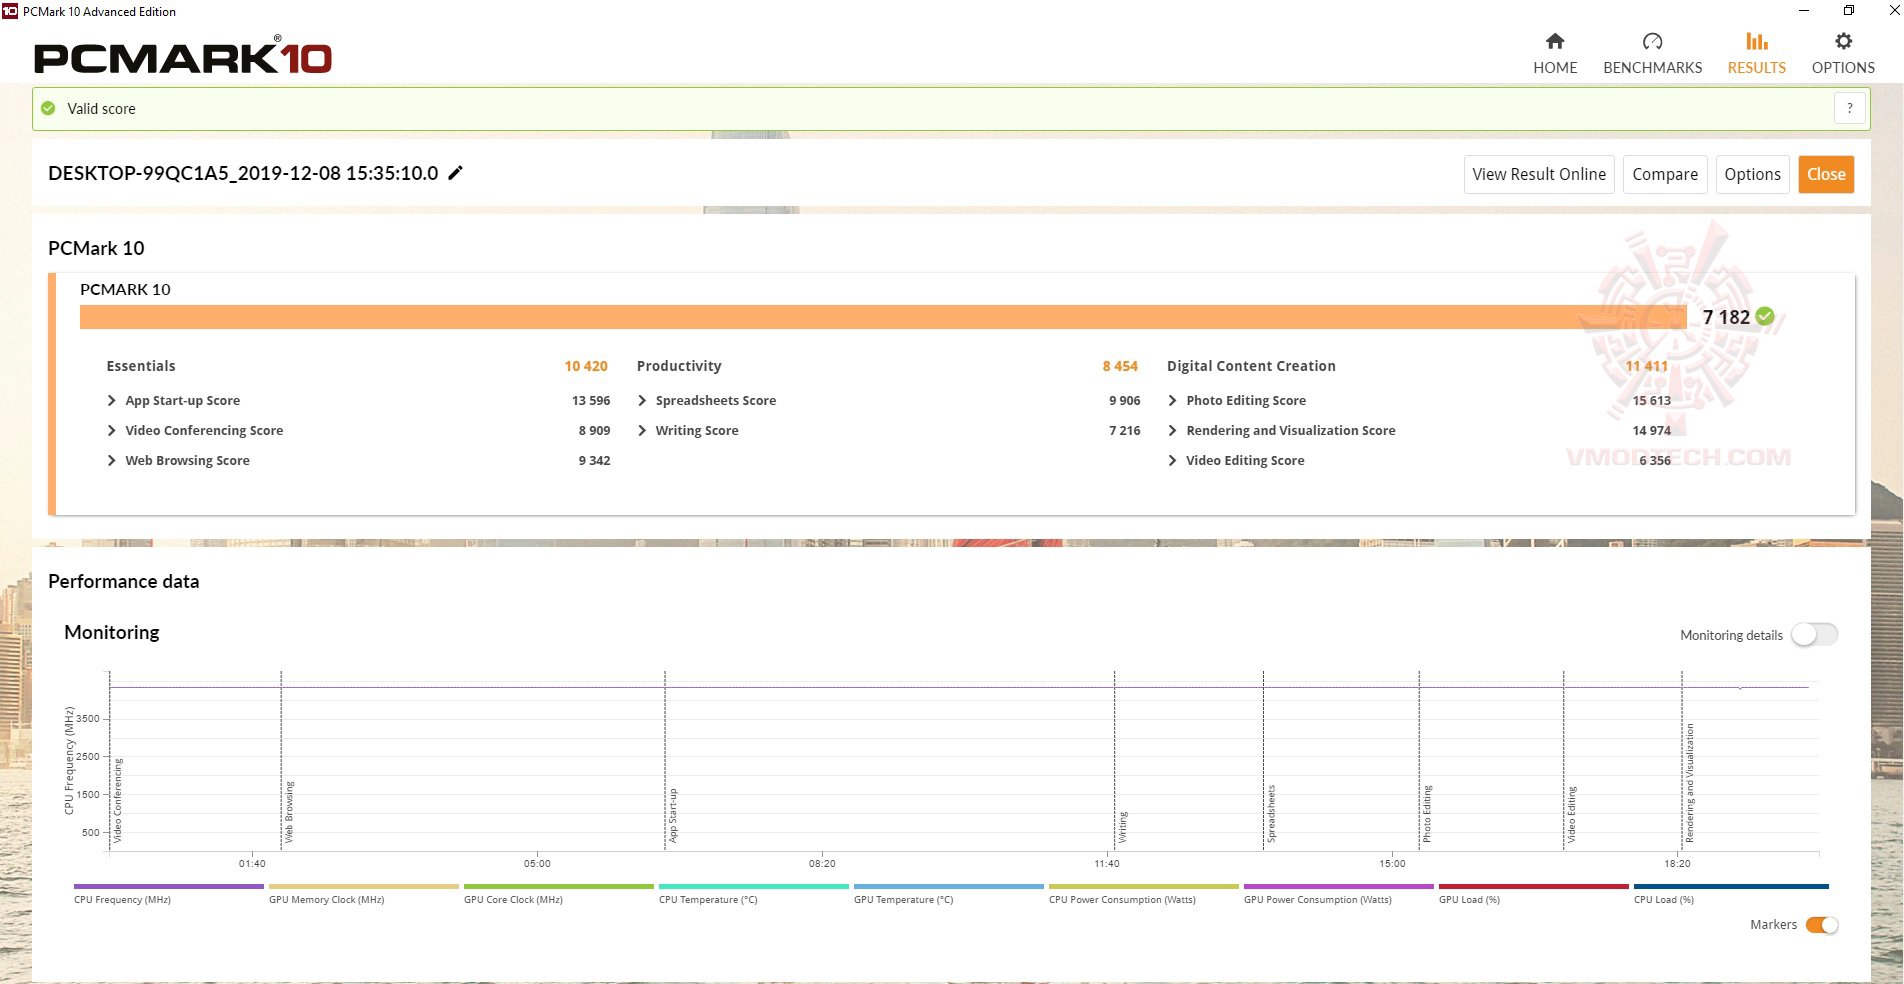The image size is (1904, 984).
Task: Click the Photo Editing timeline marker
Action: (1427, 814)
